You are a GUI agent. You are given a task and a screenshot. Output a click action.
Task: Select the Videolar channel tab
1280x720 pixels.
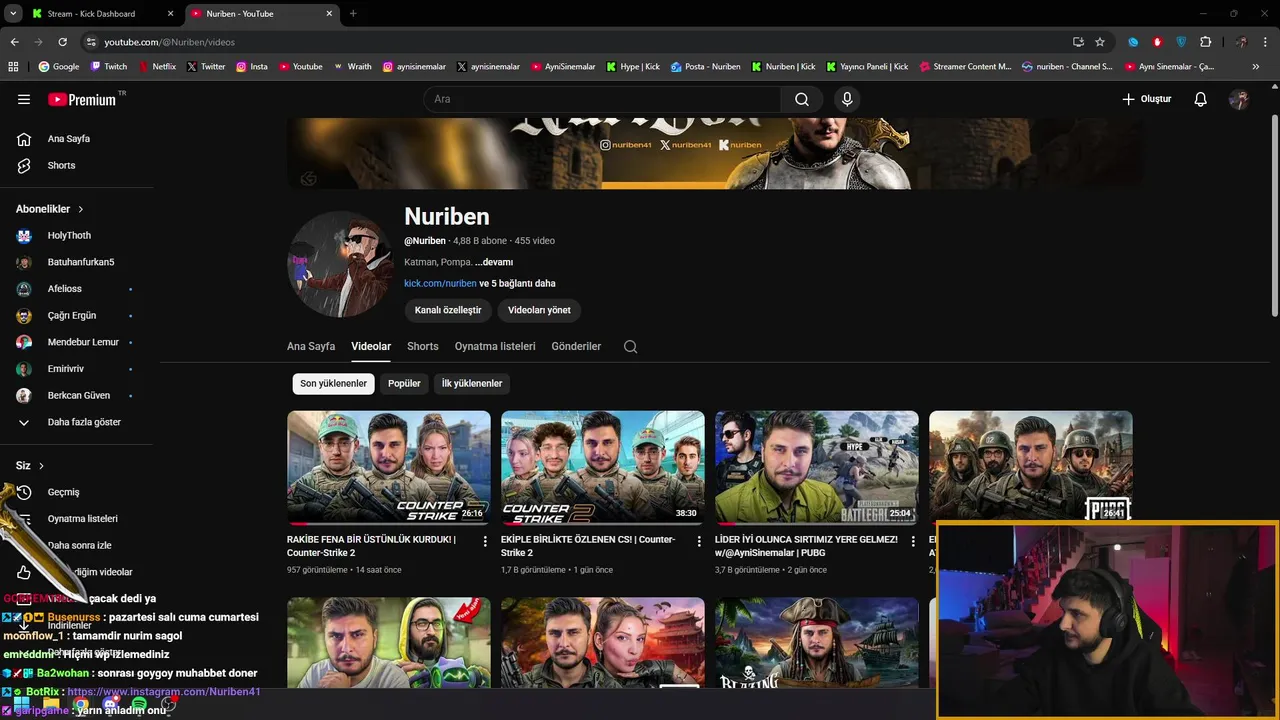[x=371, y=346]
